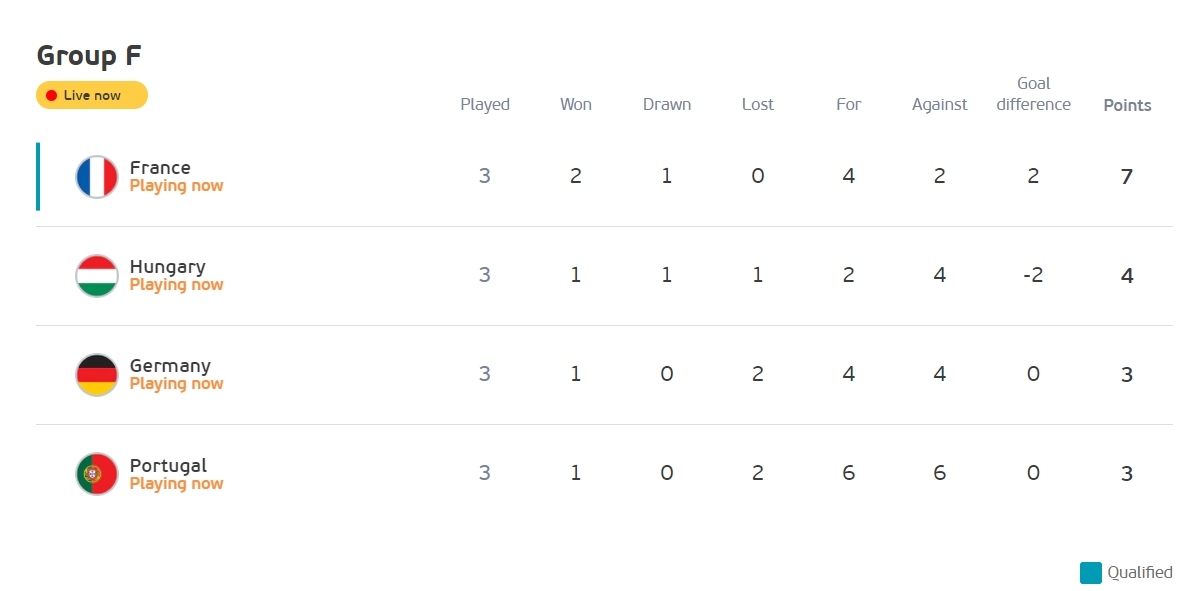
Task: Click the Germany flag icon
Action: (x=97, y=374)
